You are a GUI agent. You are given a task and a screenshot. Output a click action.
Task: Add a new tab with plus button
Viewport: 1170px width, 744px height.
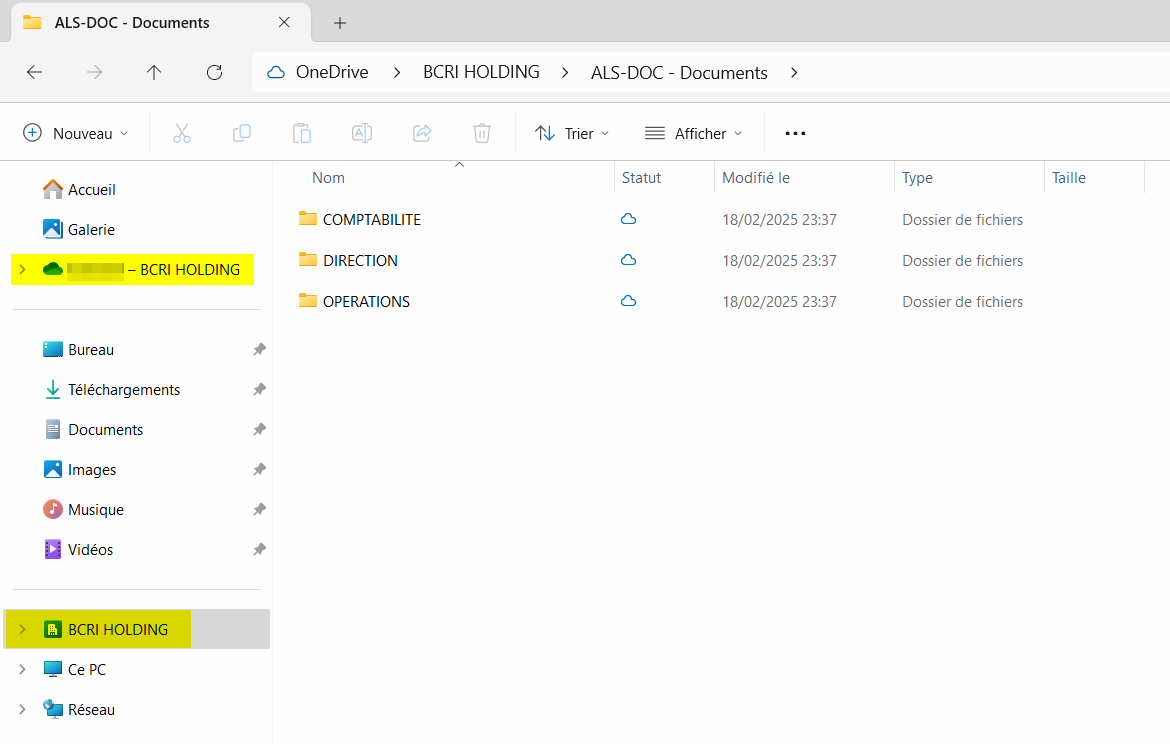click(340, 23)
